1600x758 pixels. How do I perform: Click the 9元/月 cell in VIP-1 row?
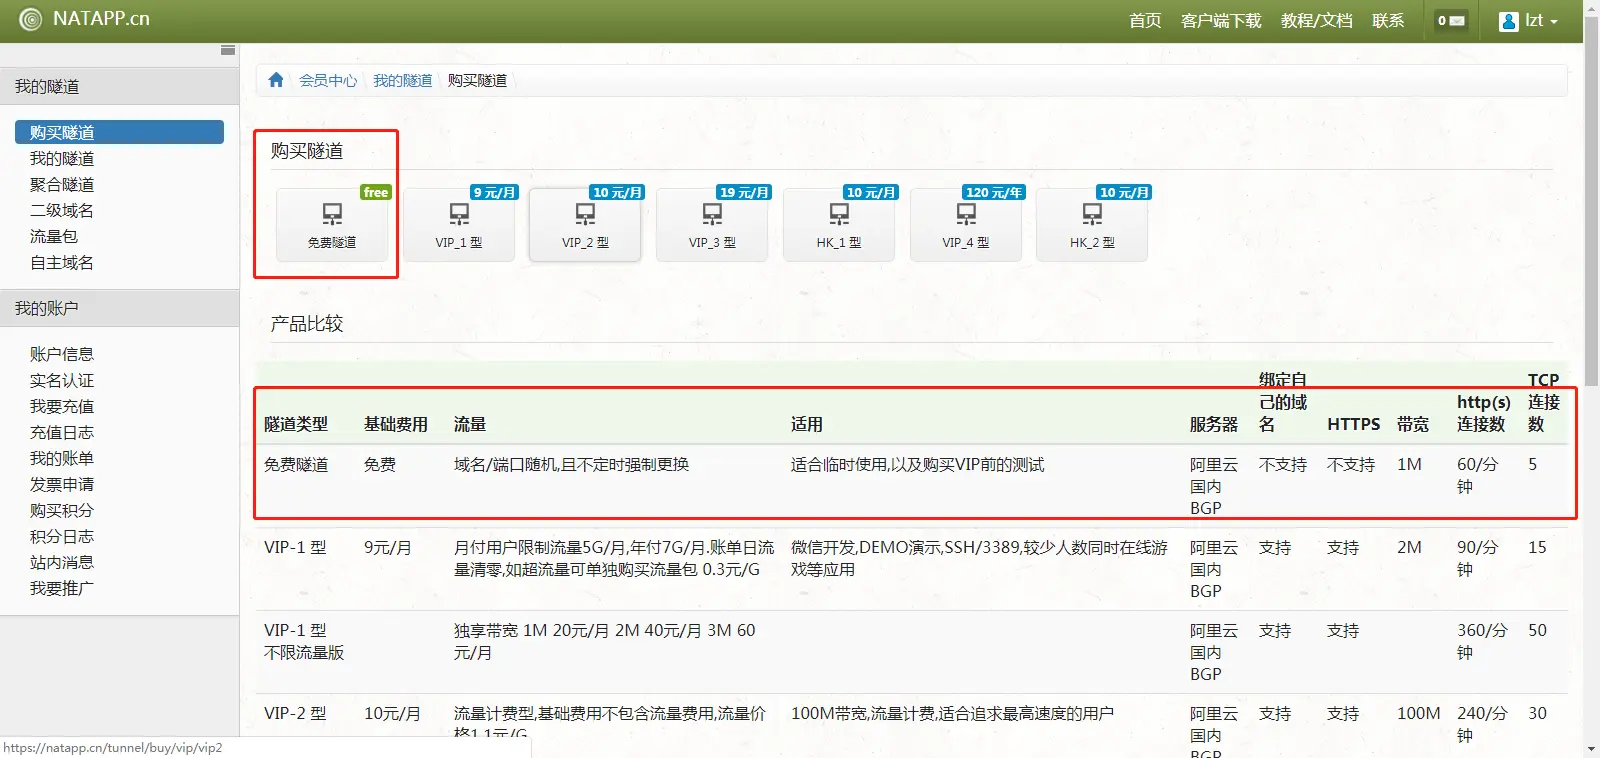coord(387,547)
